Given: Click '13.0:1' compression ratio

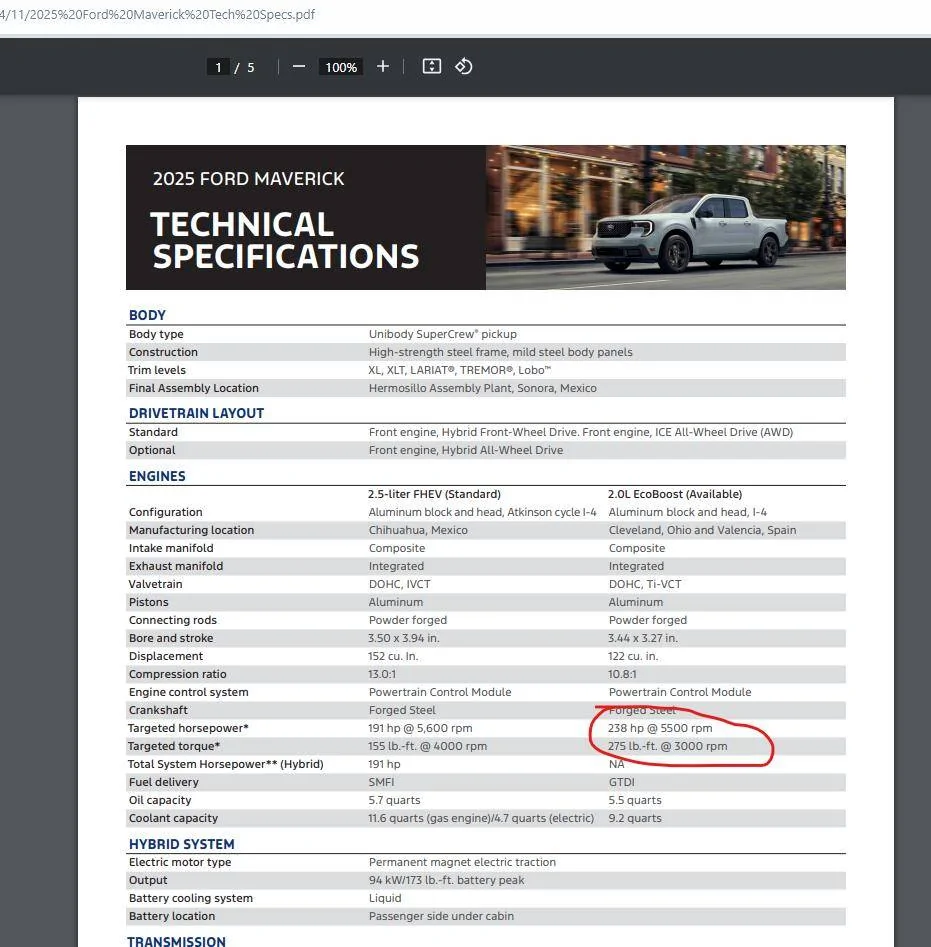Looking at the screenshot, I should pyautogui.click(x=382, y=674).
